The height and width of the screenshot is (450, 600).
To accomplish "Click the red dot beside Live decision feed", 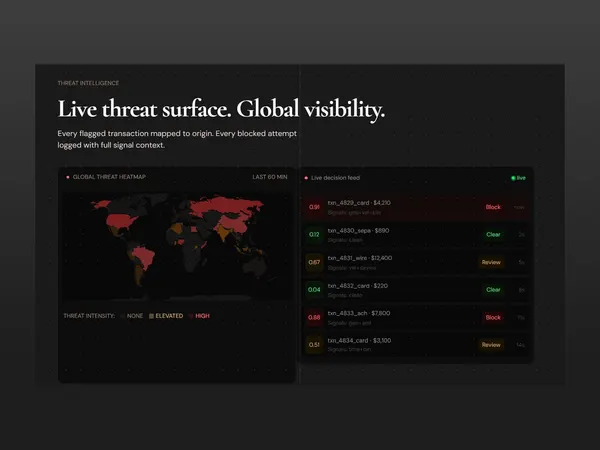I will point(306,178).
